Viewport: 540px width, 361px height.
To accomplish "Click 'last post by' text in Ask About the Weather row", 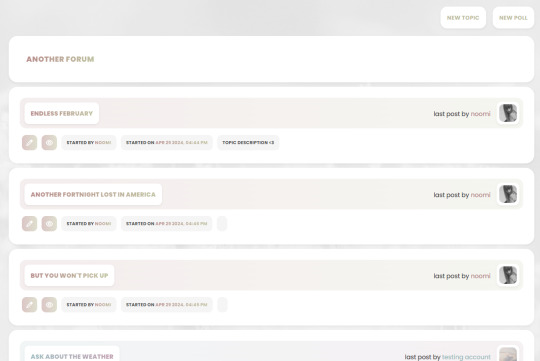I will pyautogui.click(x=423, y=357).
